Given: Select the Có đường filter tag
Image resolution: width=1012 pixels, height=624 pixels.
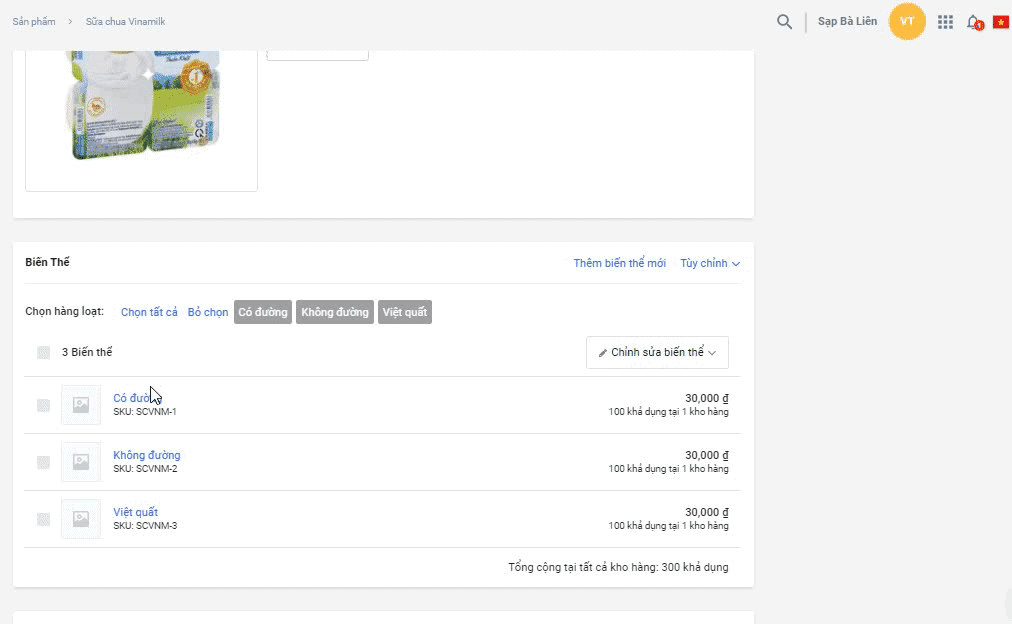Looking at the screenshot, I should 263,312.
